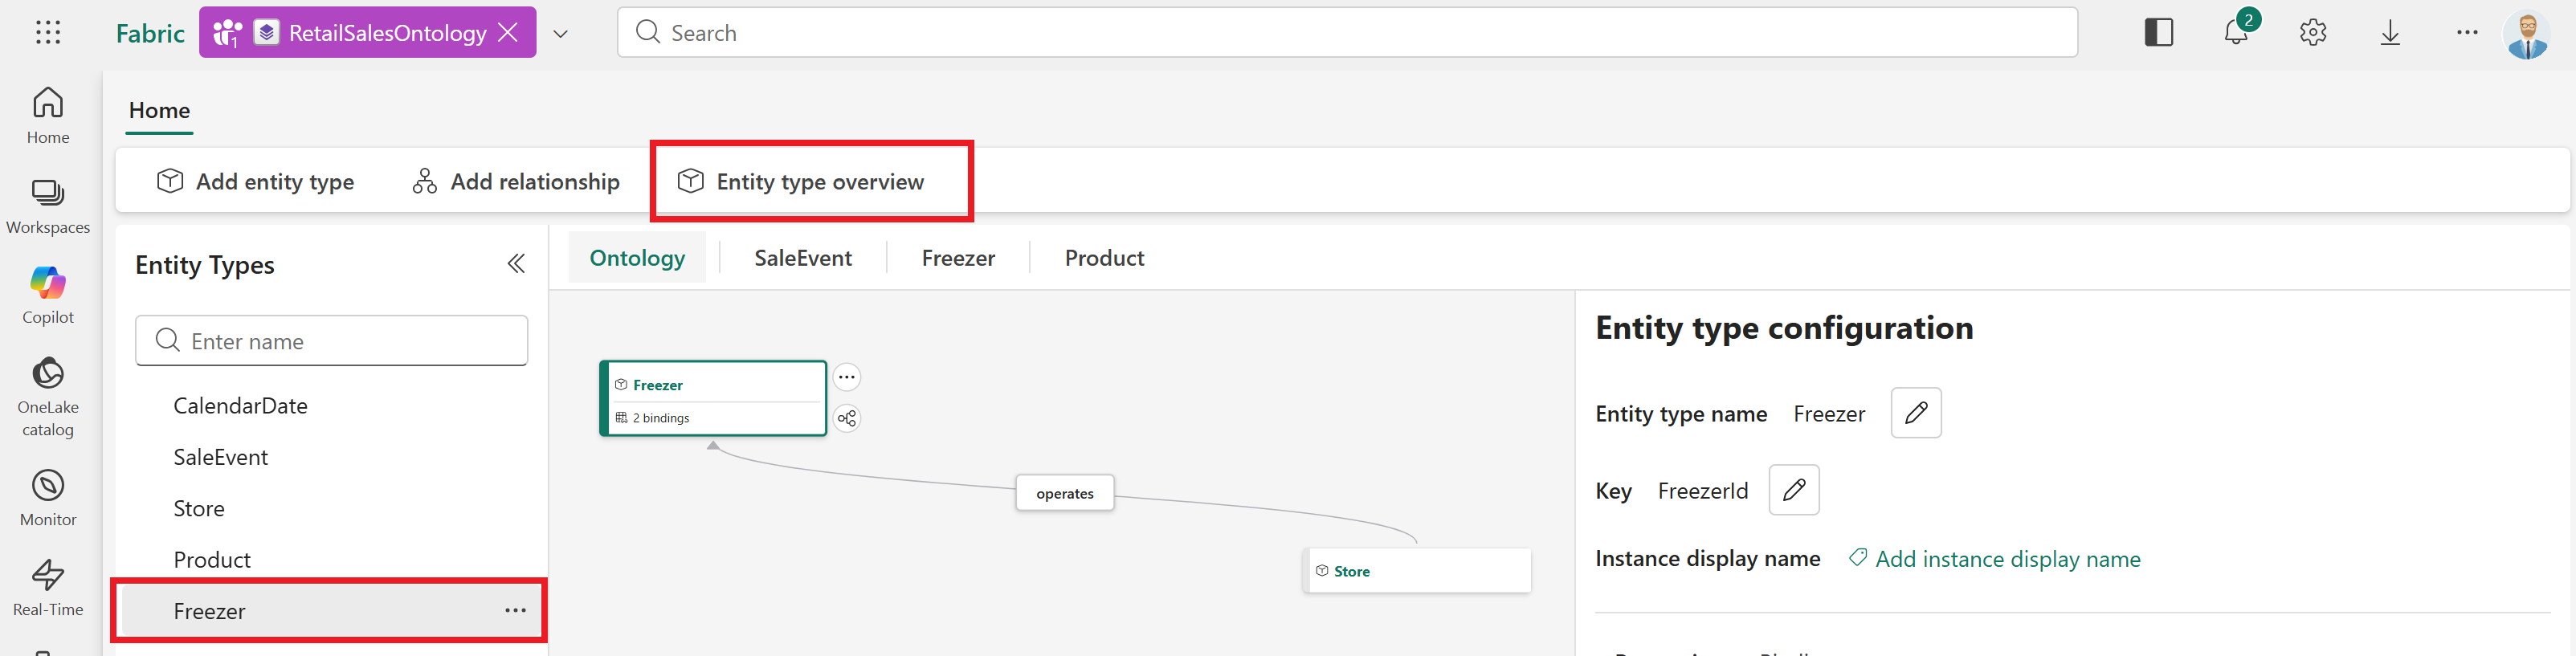Switch to the SaleEvent tab
Viewport: 2576px width, 656px height.
coord(803,258)
